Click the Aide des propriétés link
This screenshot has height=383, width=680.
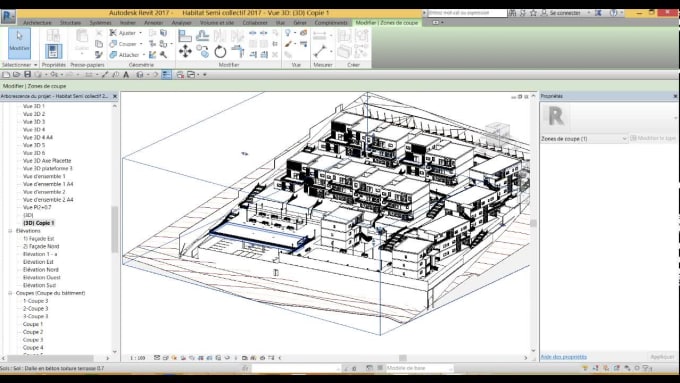coord(563,357)
